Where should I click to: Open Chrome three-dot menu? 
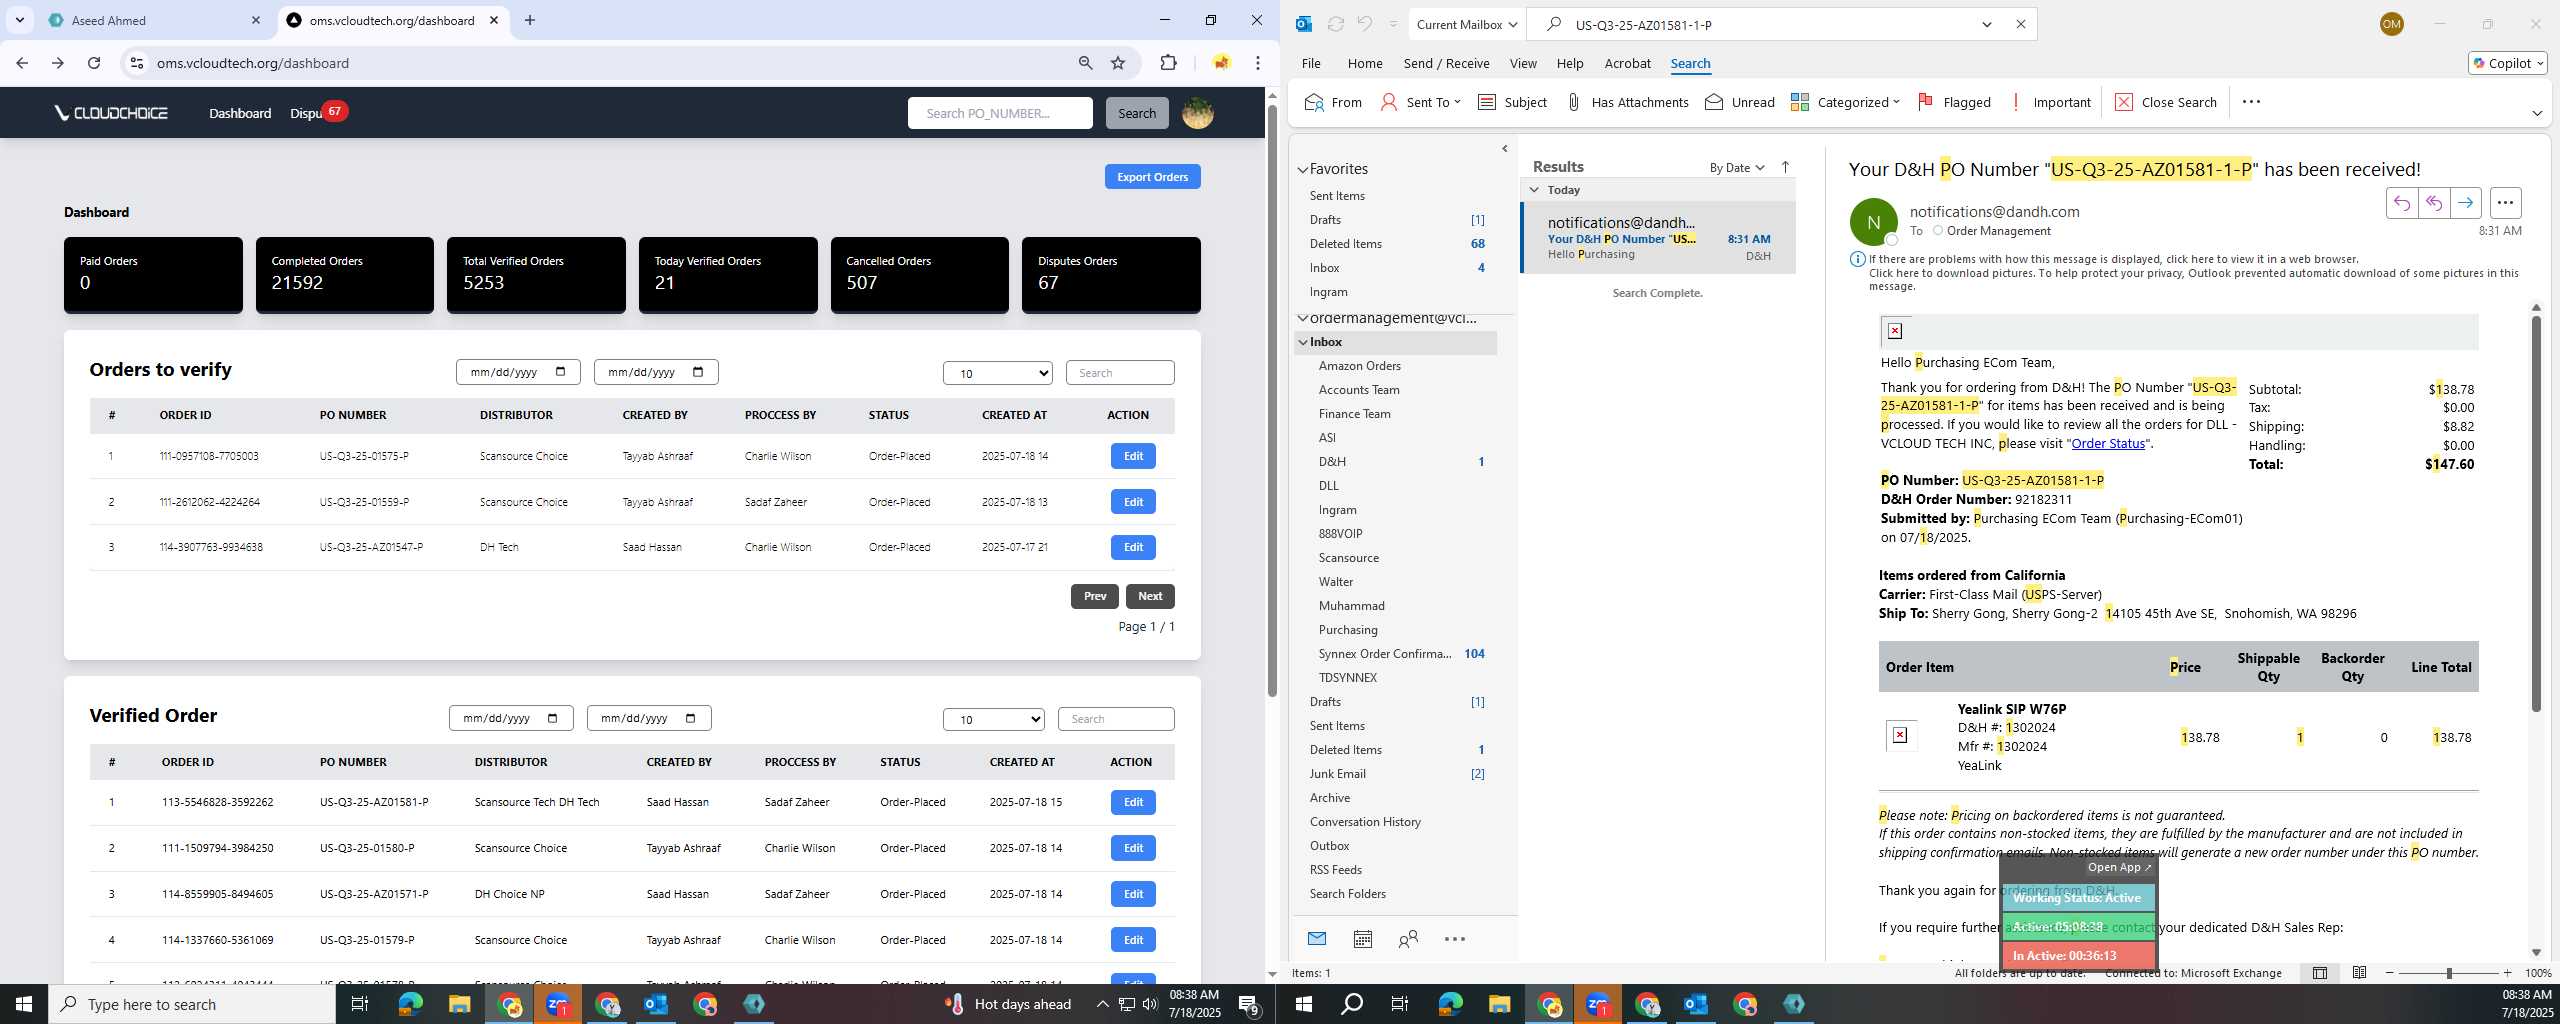coord(1258,63)
